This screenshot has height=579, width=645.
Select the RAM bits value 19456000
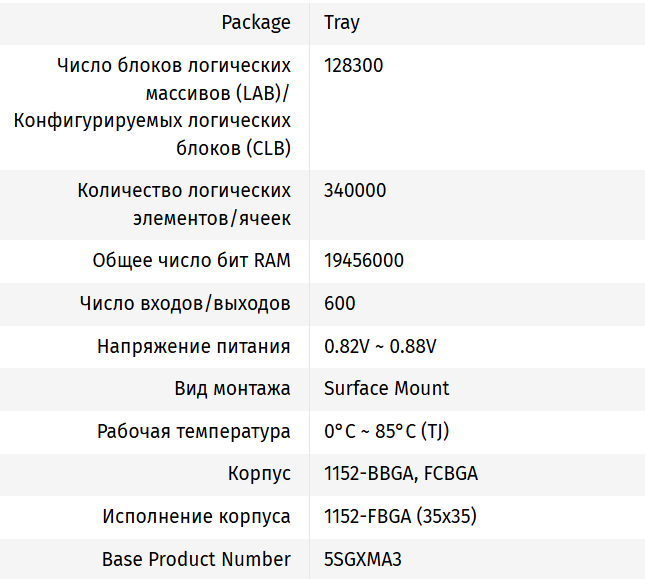(x=364, y=261)
